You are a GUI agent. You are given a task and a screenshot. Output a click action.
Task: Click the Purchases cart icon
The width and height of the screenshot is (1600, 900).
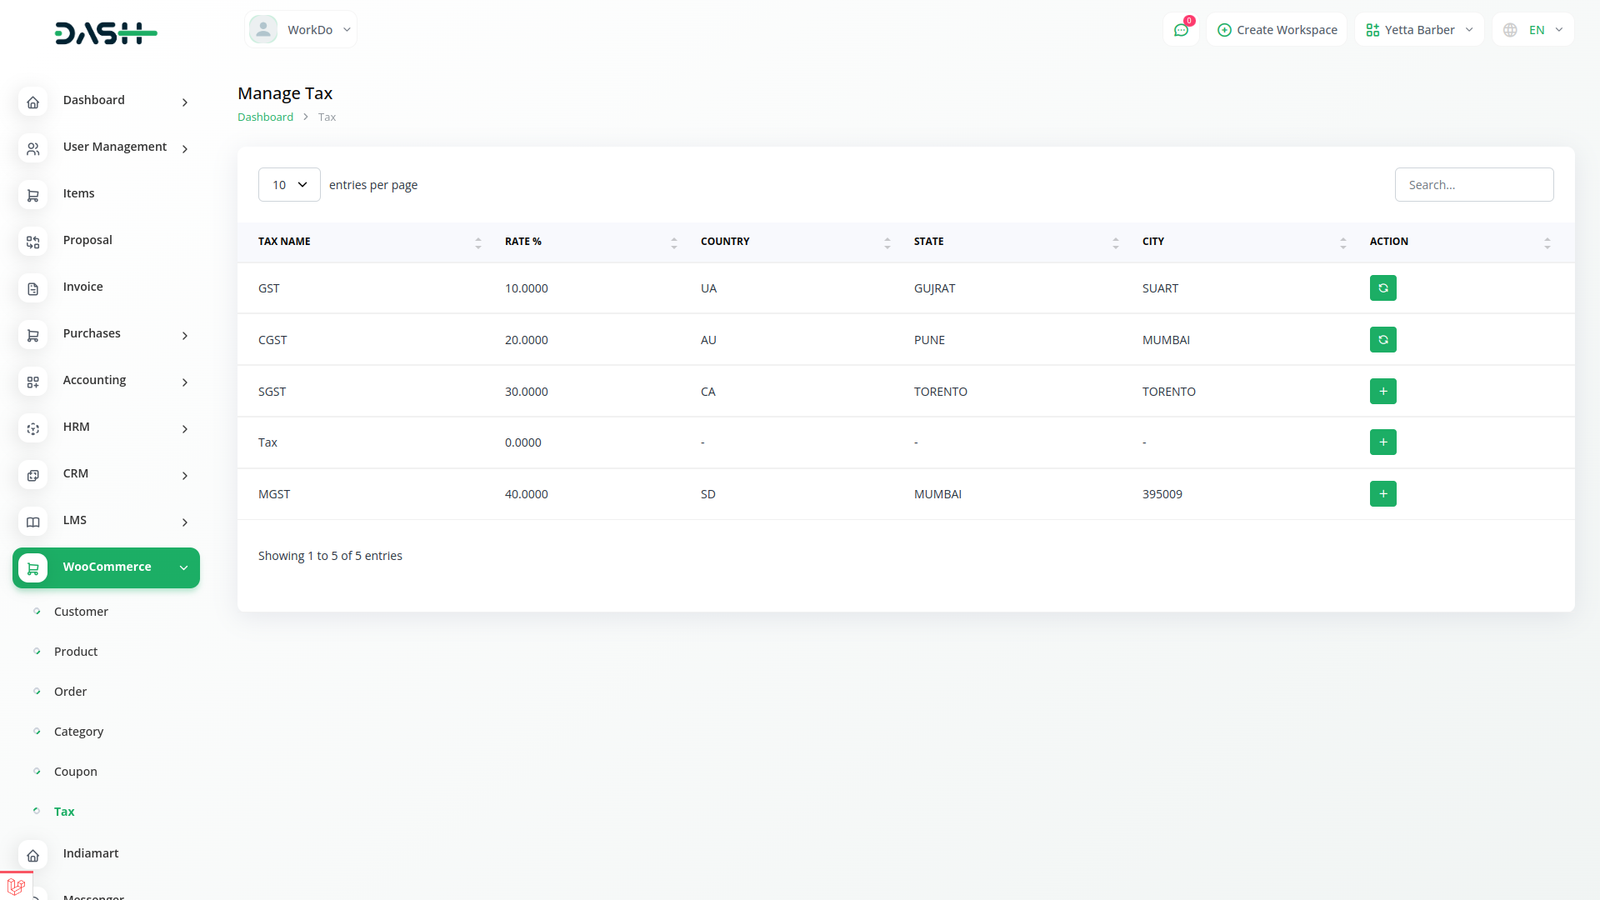coord(33,335)
